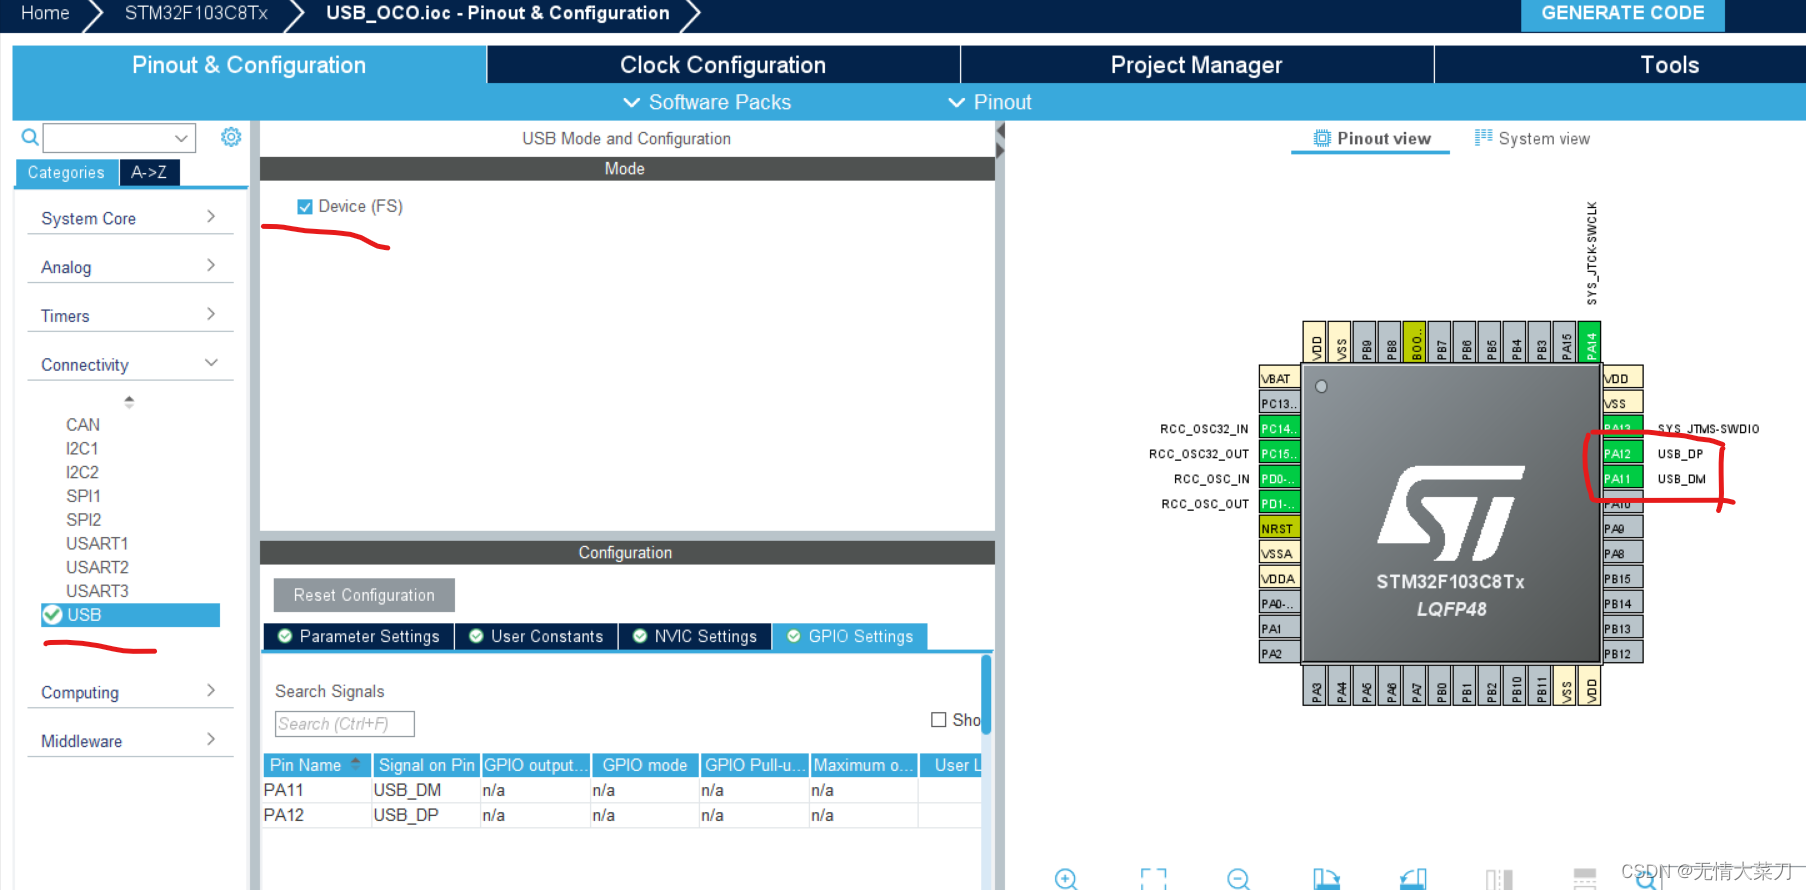Viewport: 1806px width, 890px height.
Task: Expand the System Core category
Action: 130,218
